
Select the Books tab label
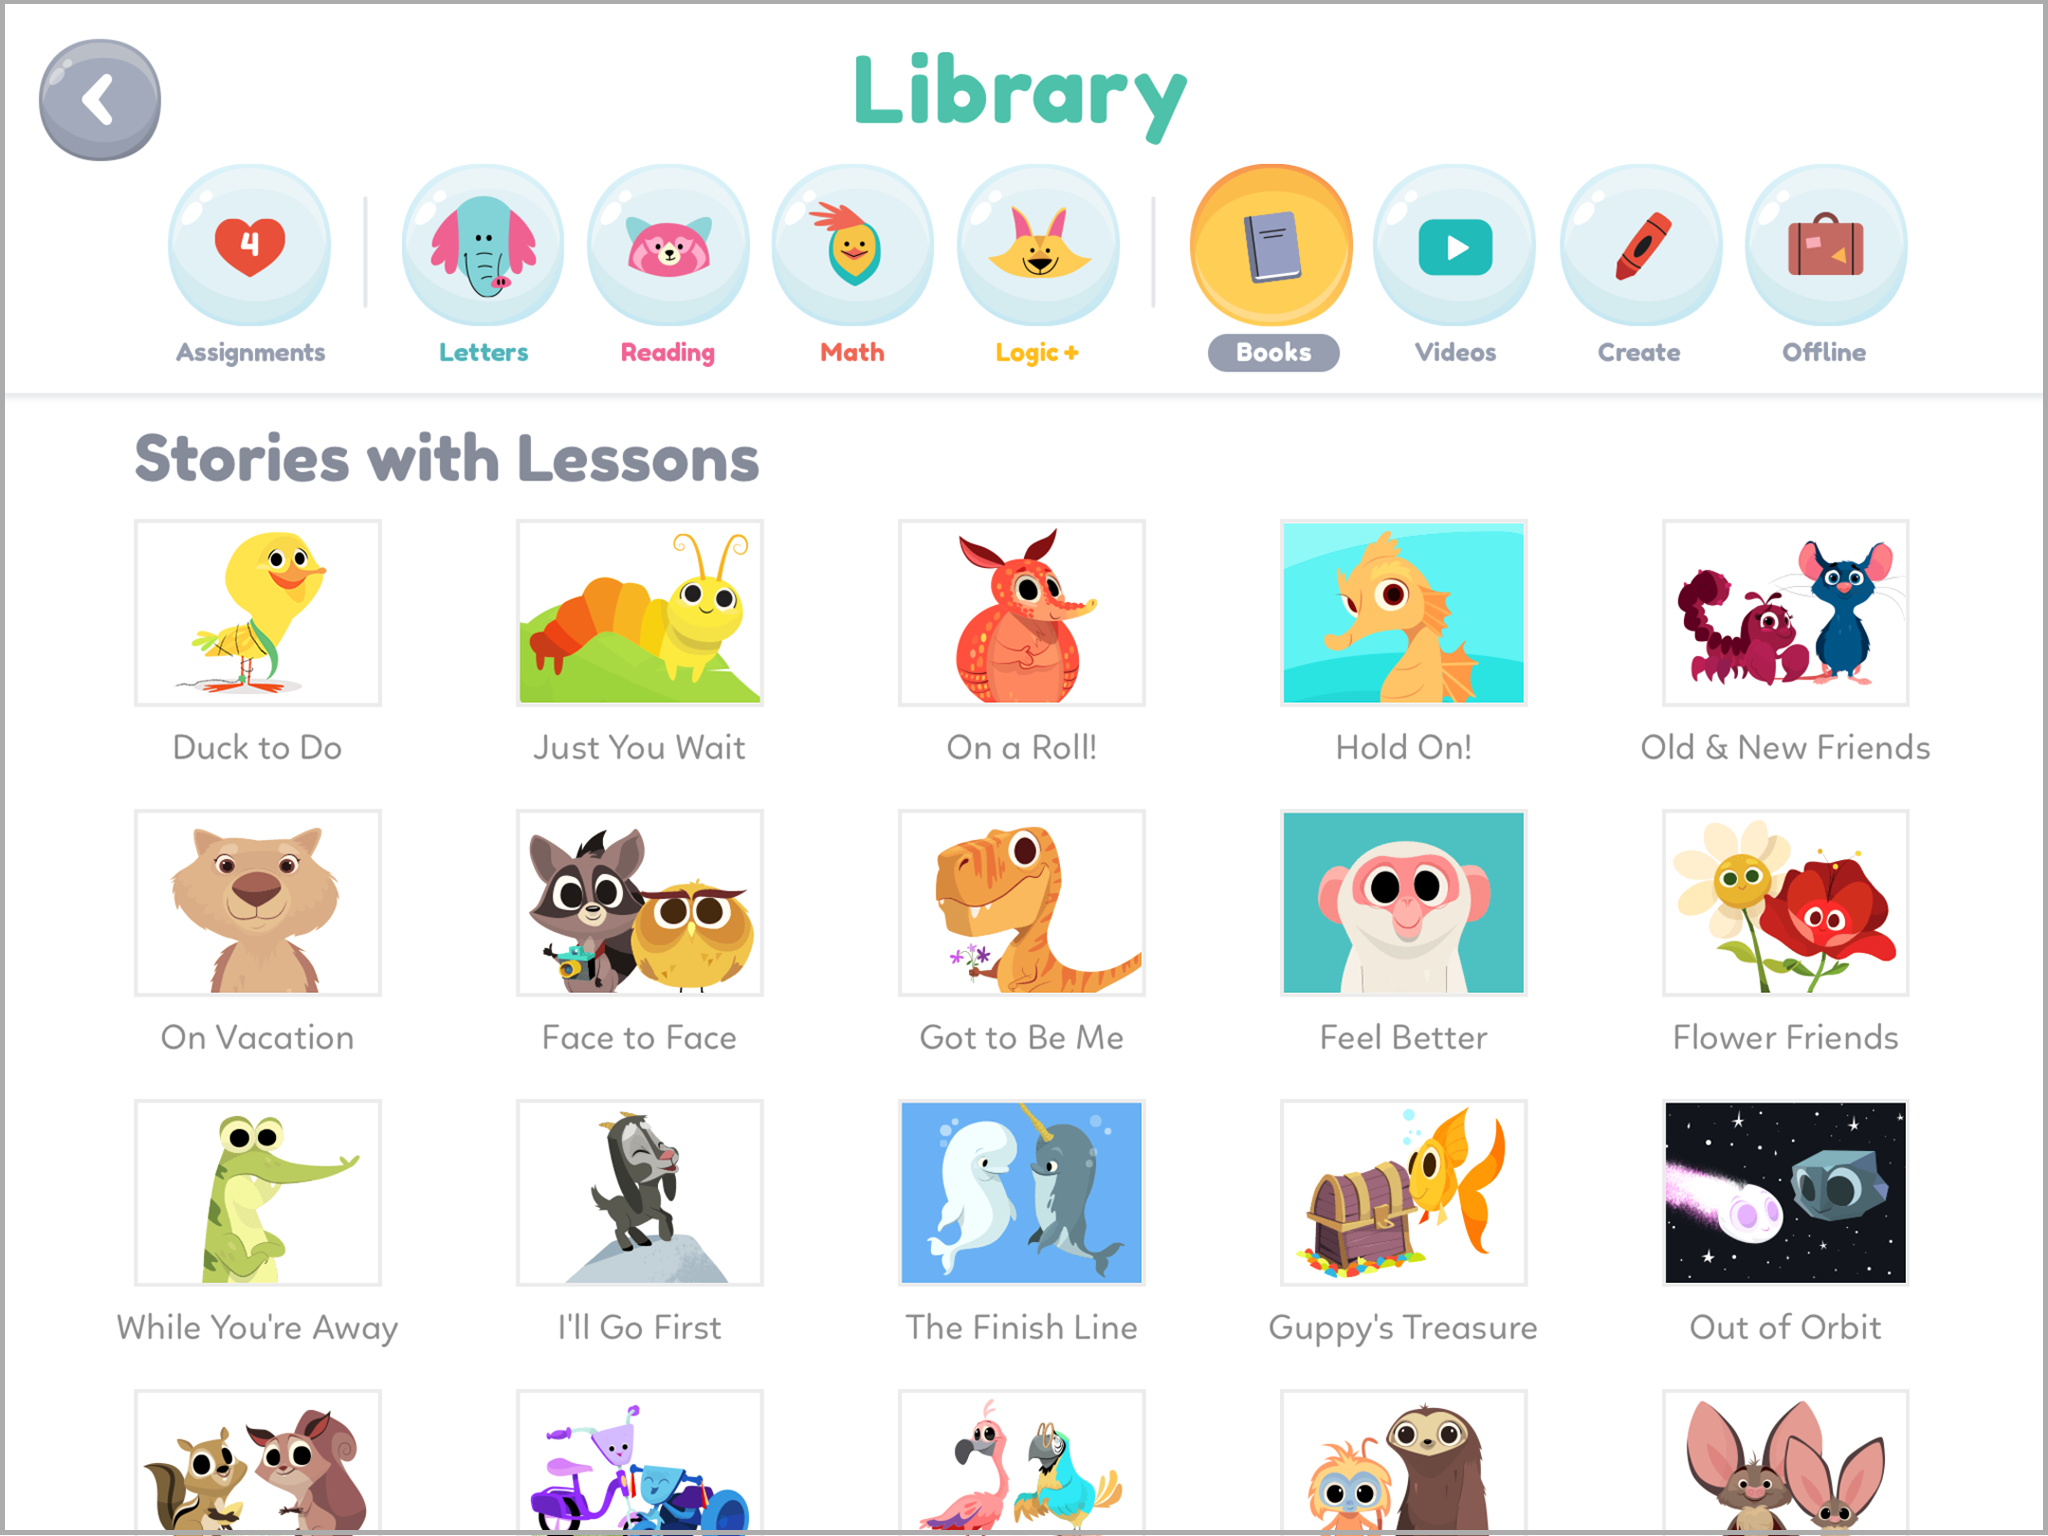tap(1273, 352)
